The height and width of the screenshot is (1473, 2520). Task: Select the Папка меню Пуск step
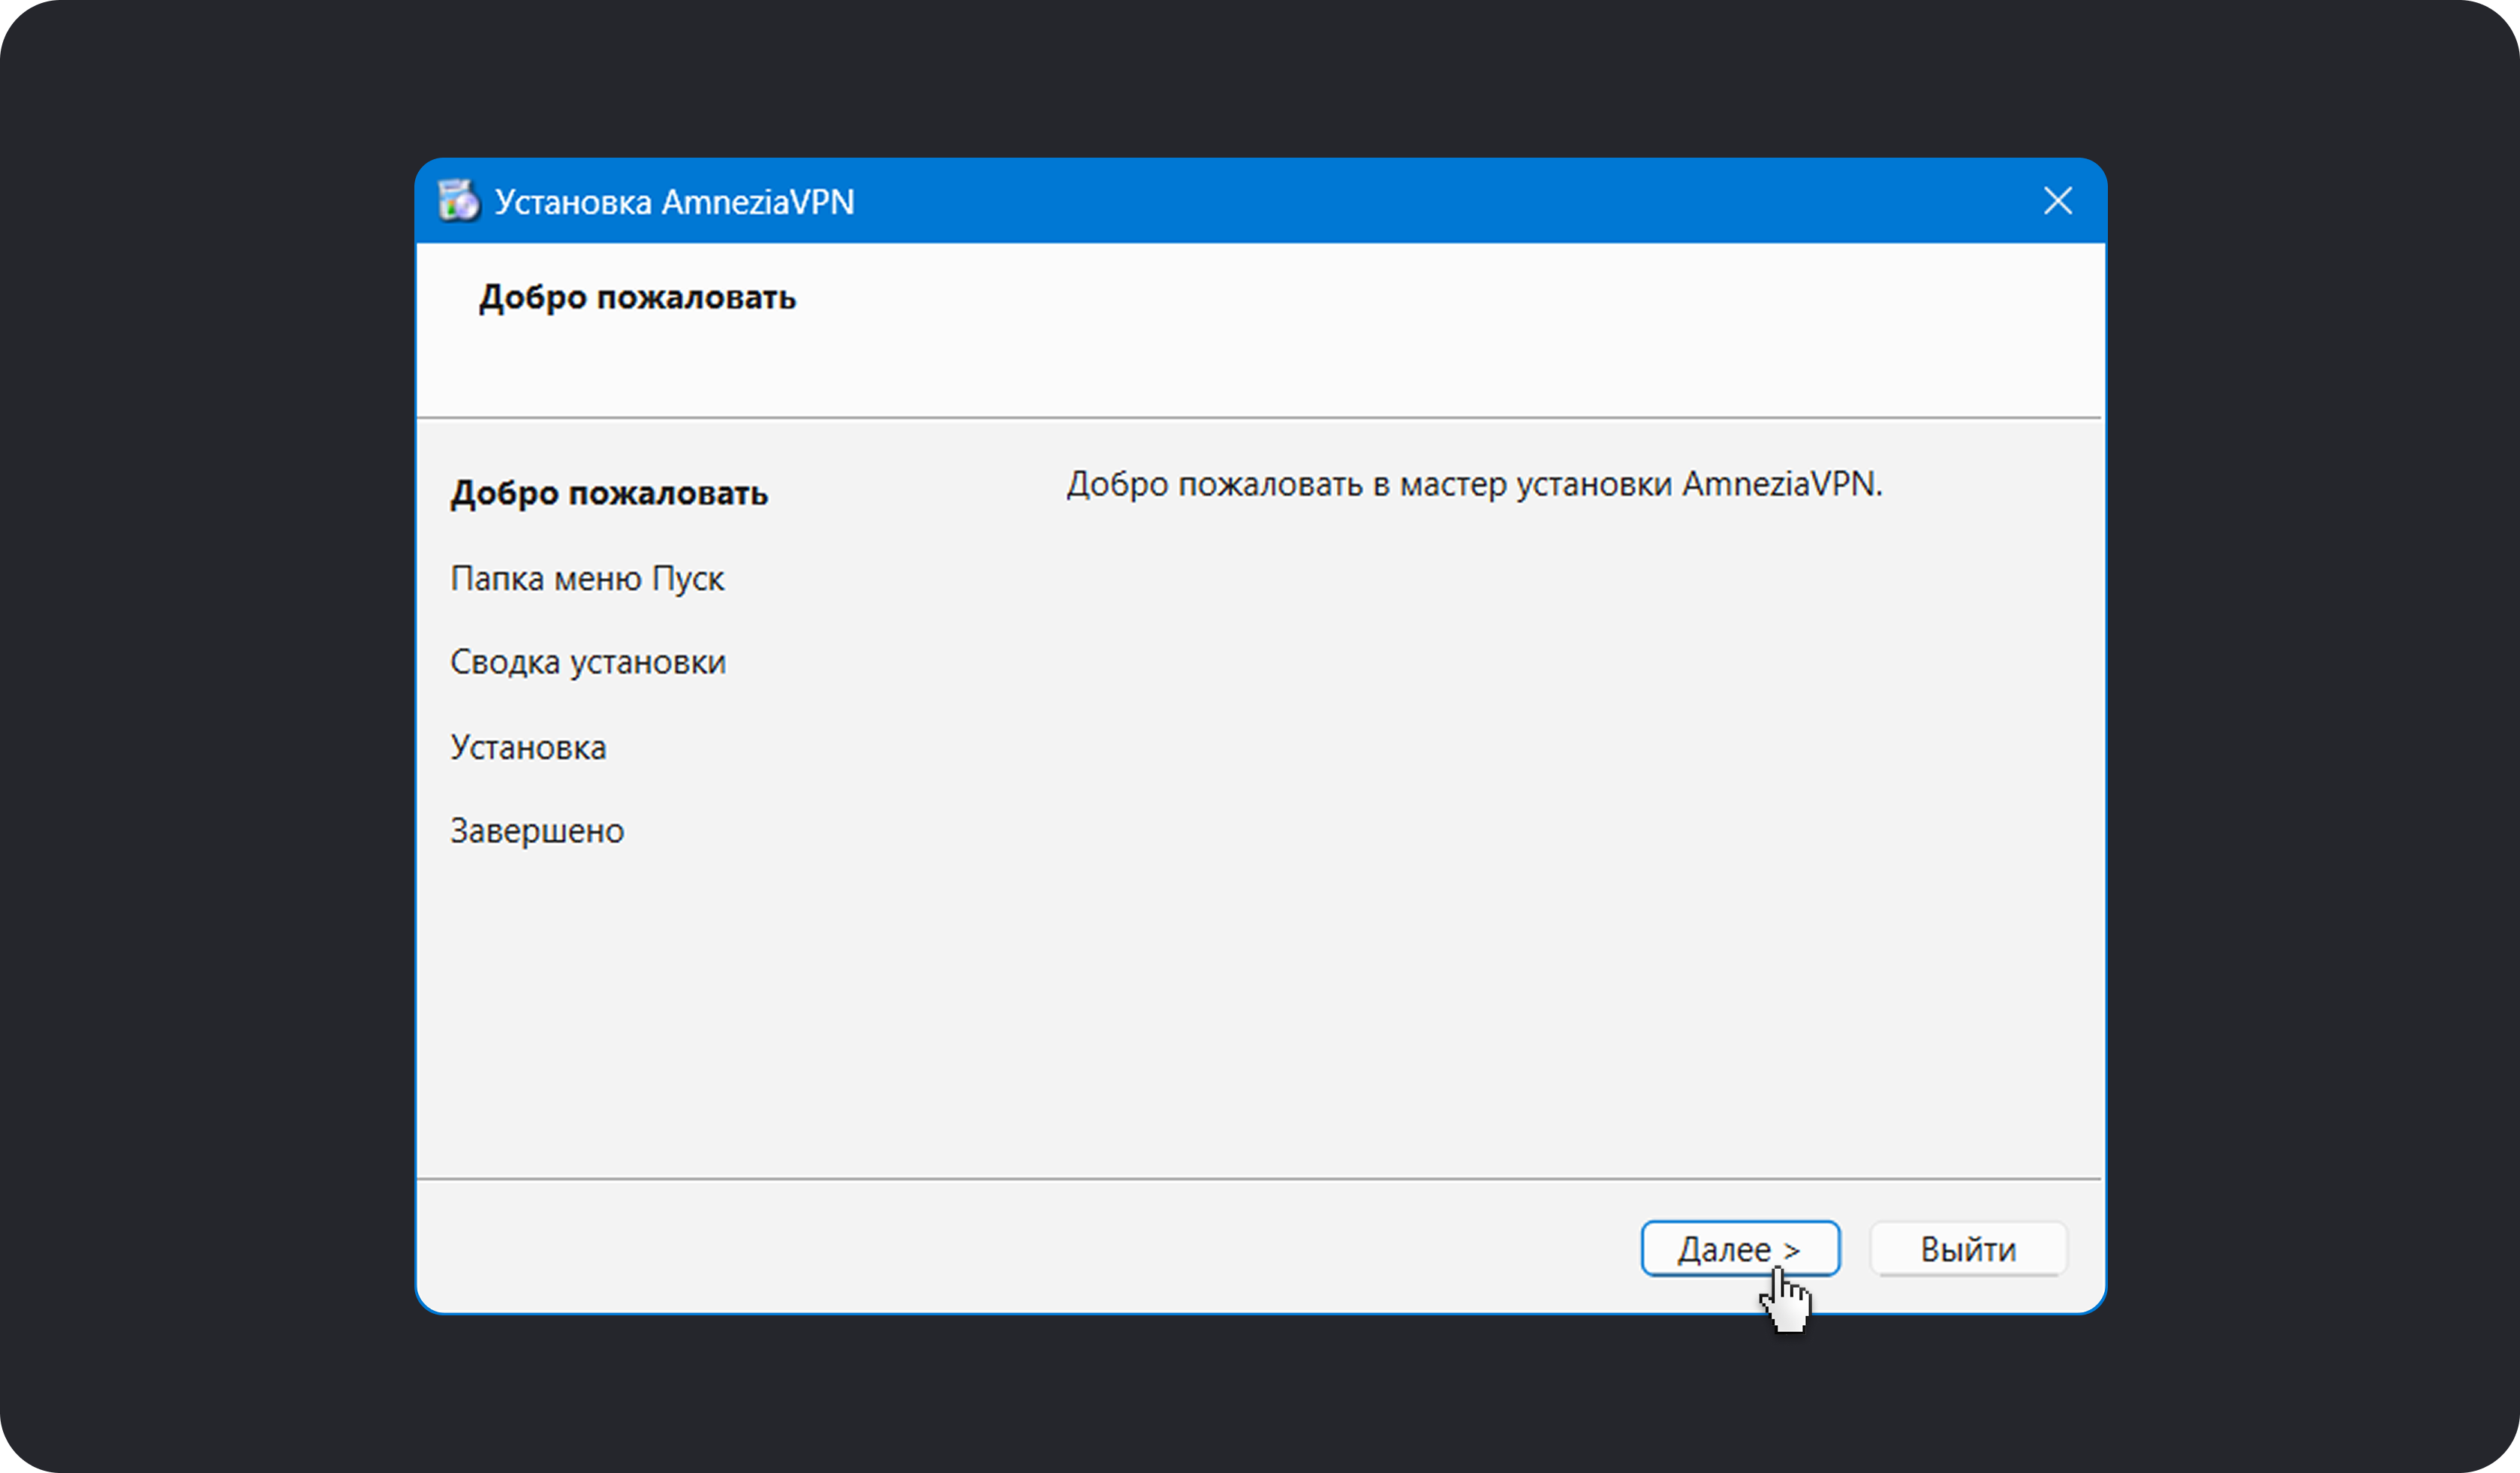(x=586, y=579)
